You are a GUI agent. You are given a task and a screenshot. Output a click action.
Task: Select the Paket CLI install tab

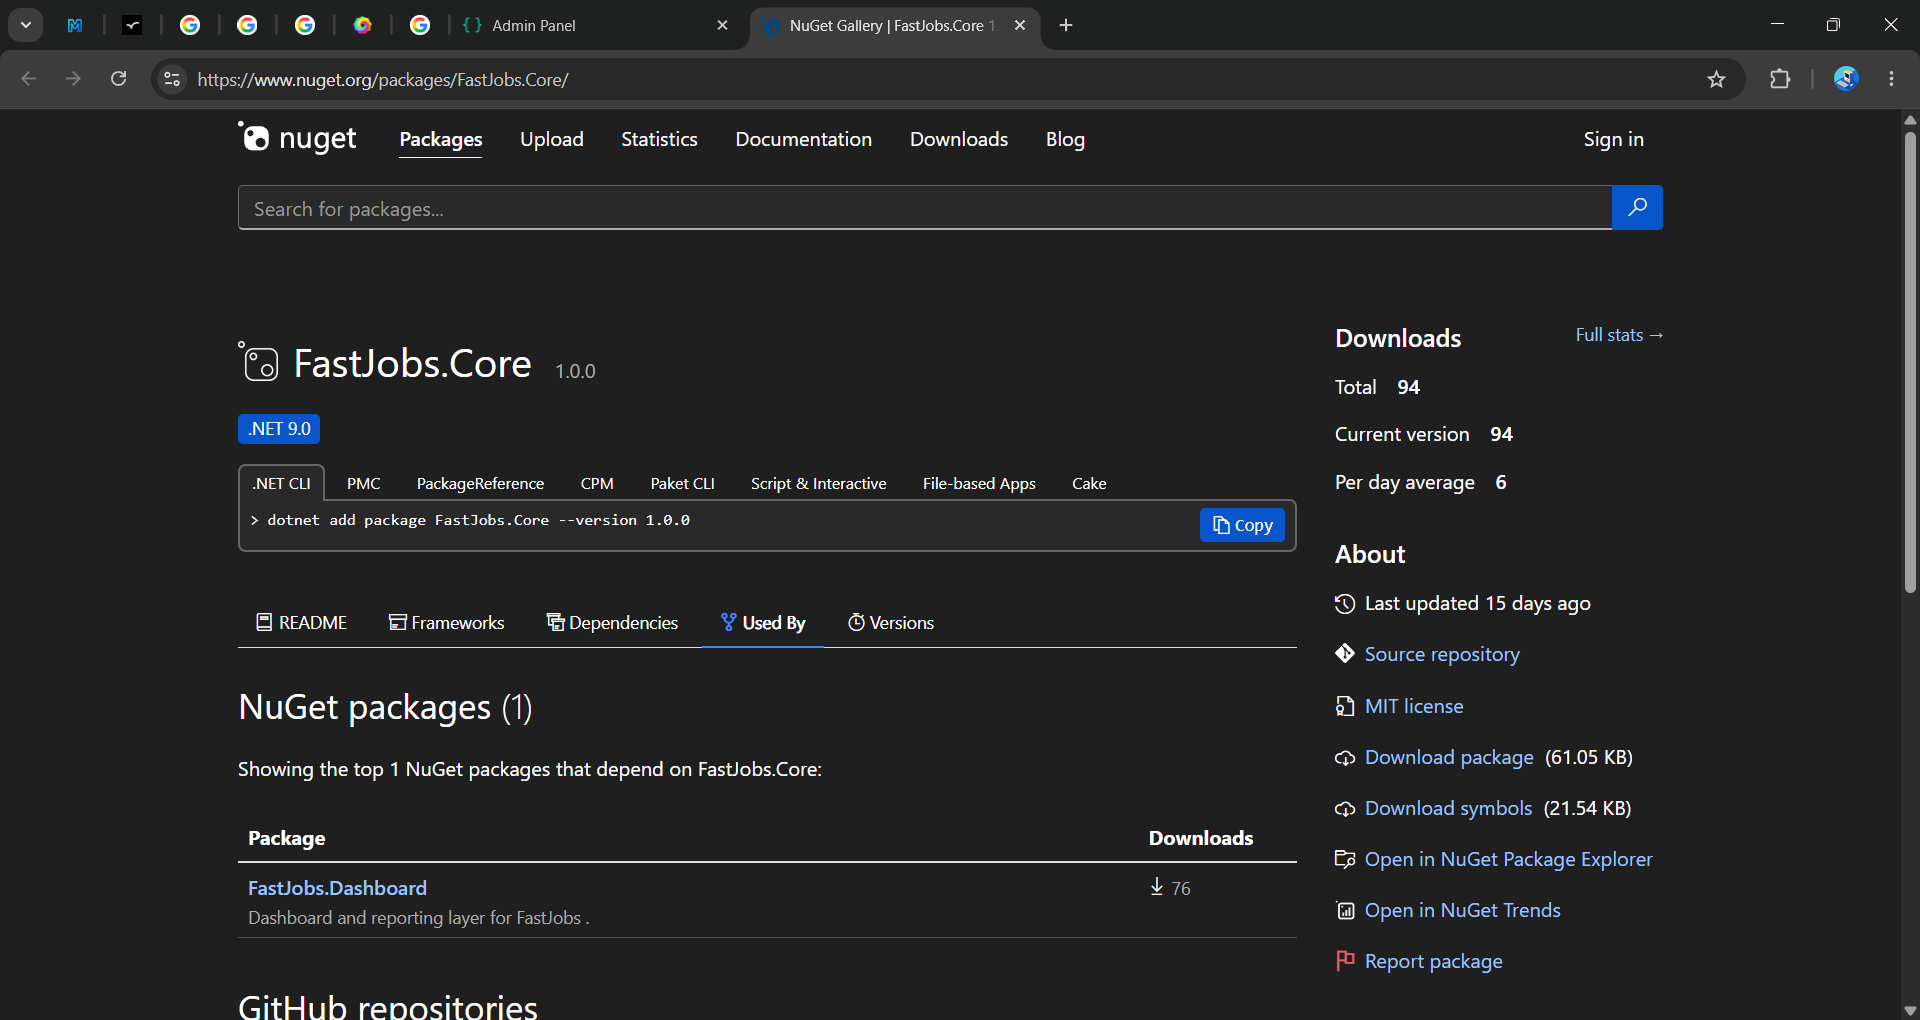tap(682, 483)
